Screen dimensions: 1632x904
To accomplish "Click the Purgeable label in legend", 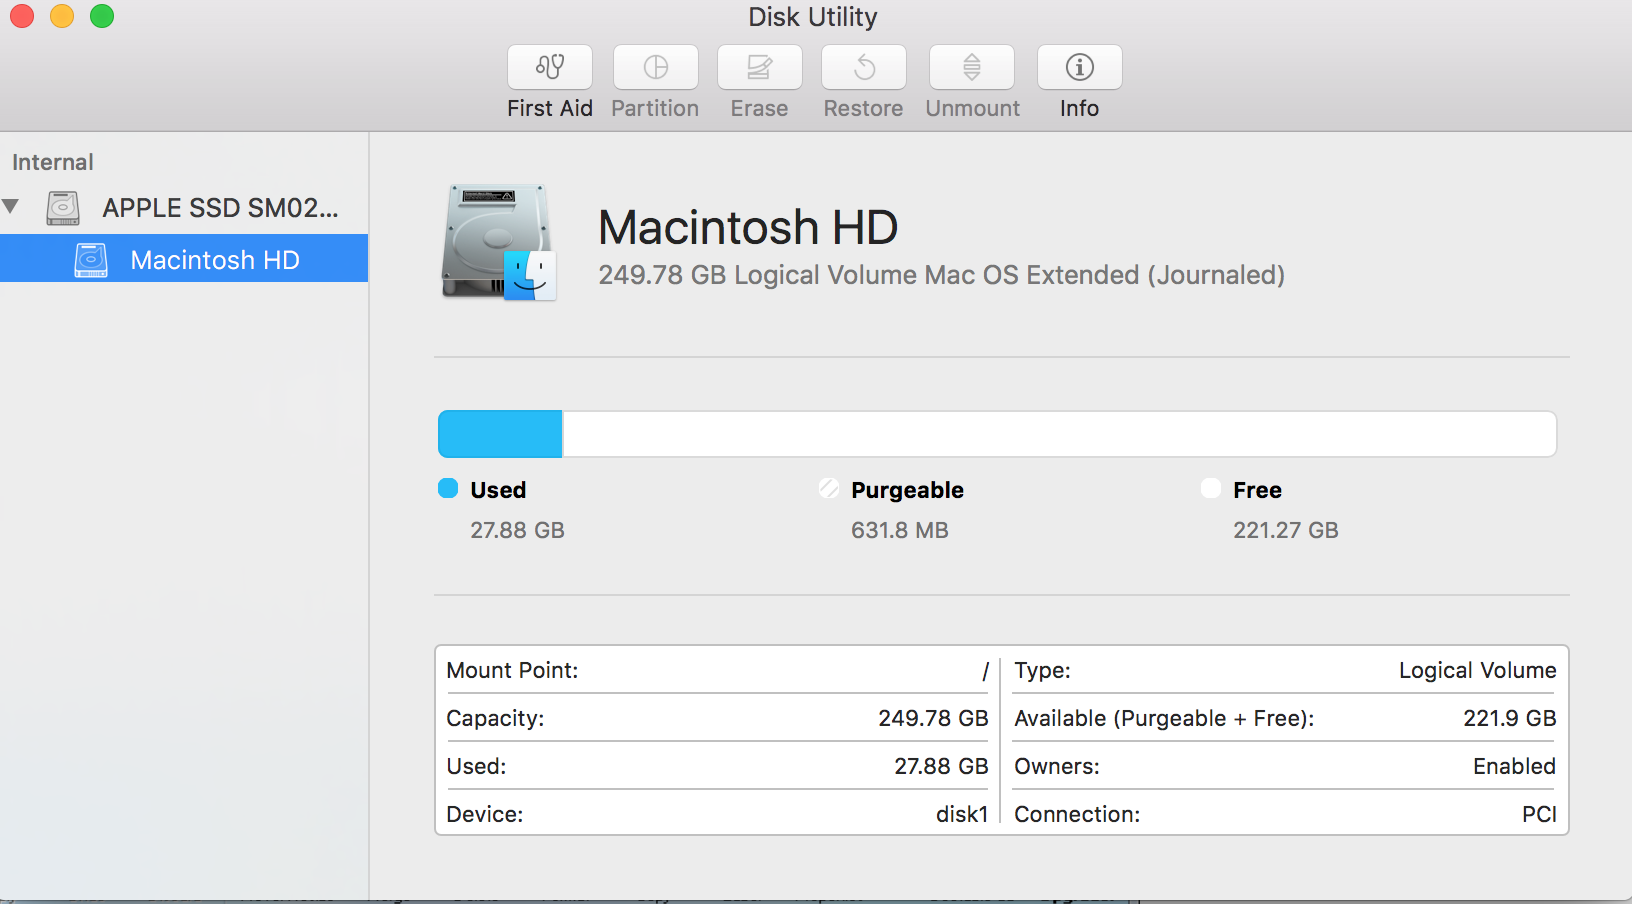I will 907,490.
